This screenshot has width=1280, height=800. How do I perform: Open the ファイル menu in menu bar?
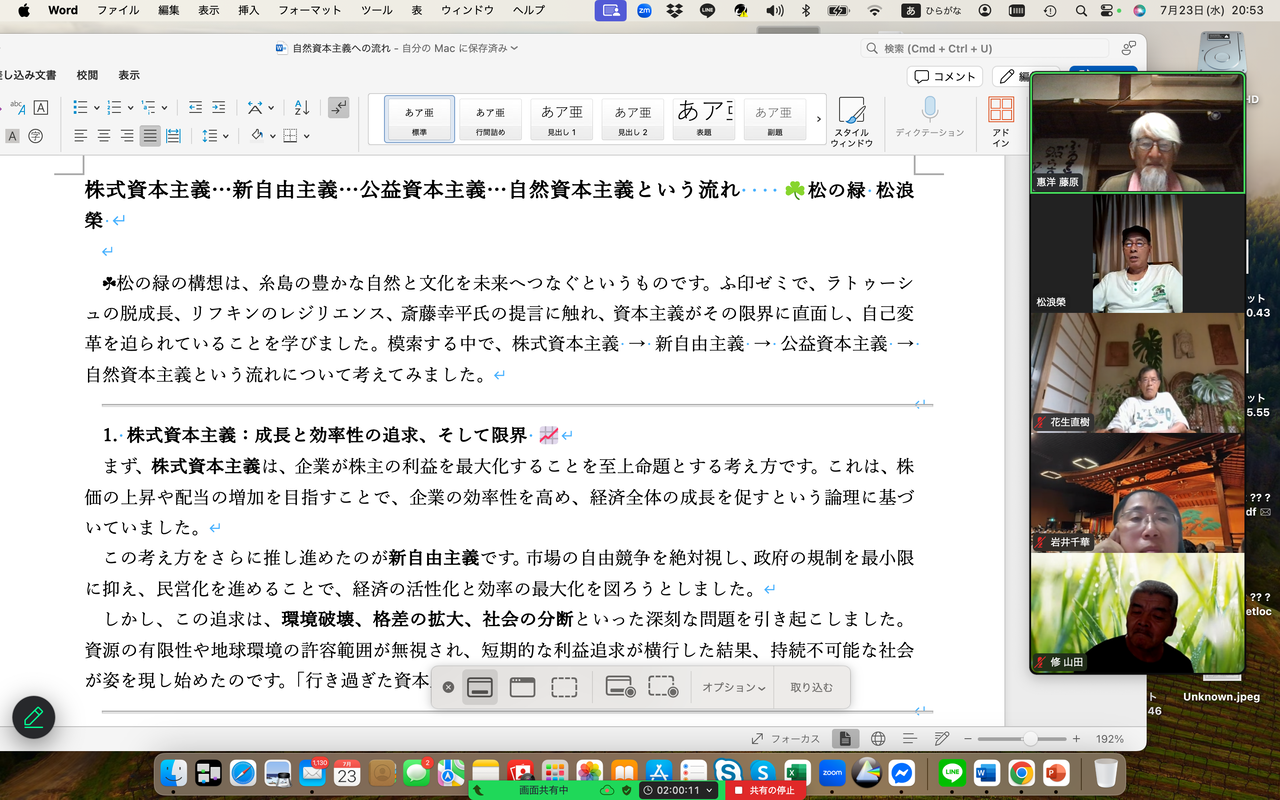[118, 10]
